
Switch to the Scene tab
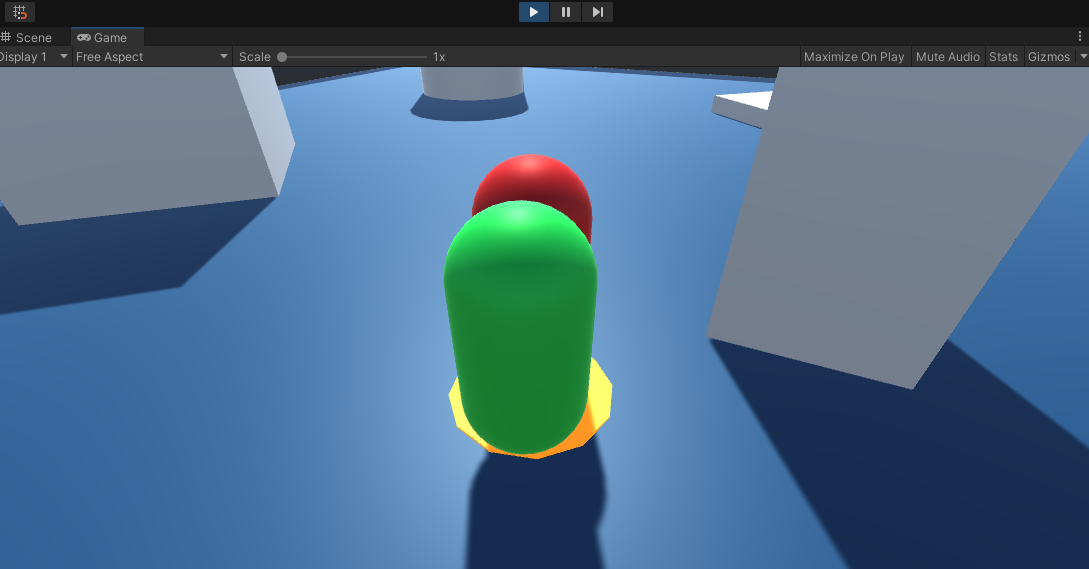[27, 38]
